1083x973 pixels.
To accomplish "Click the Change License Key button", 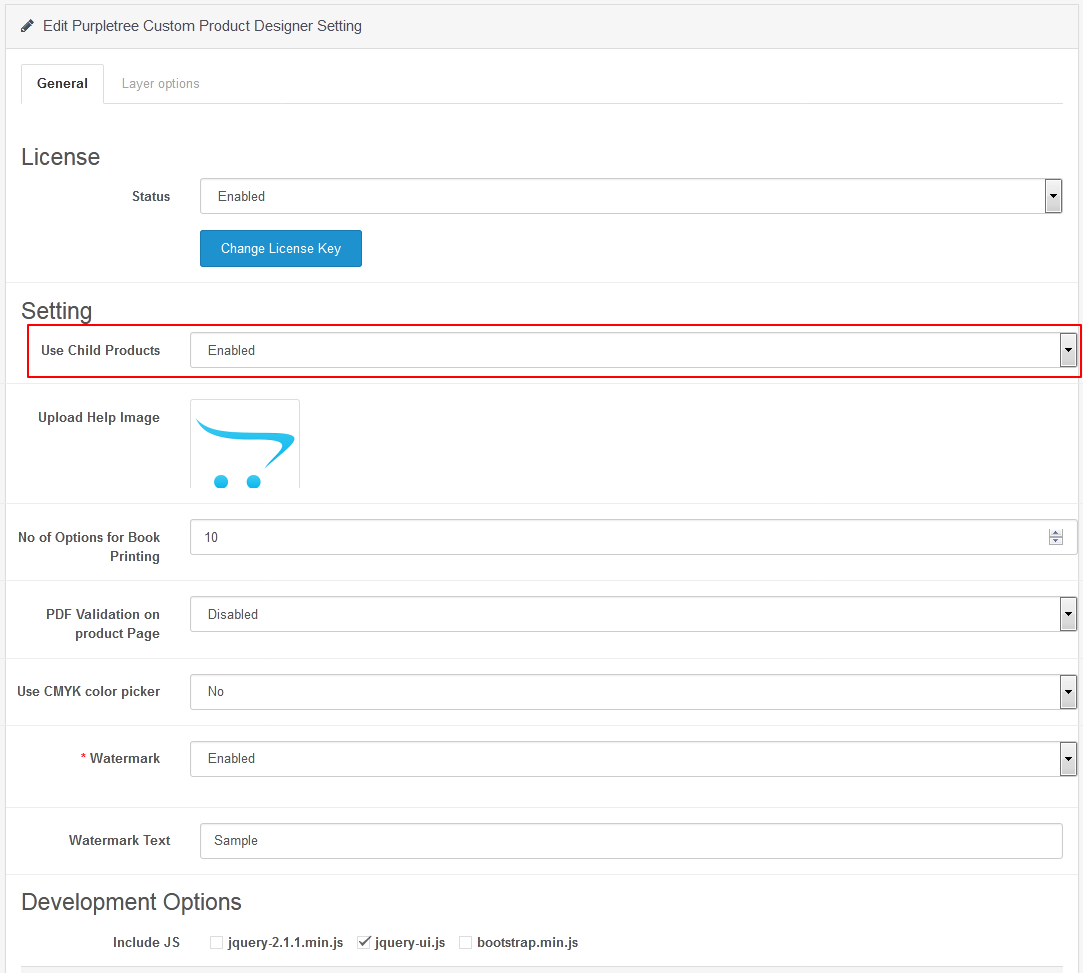I will coord(280,249).
